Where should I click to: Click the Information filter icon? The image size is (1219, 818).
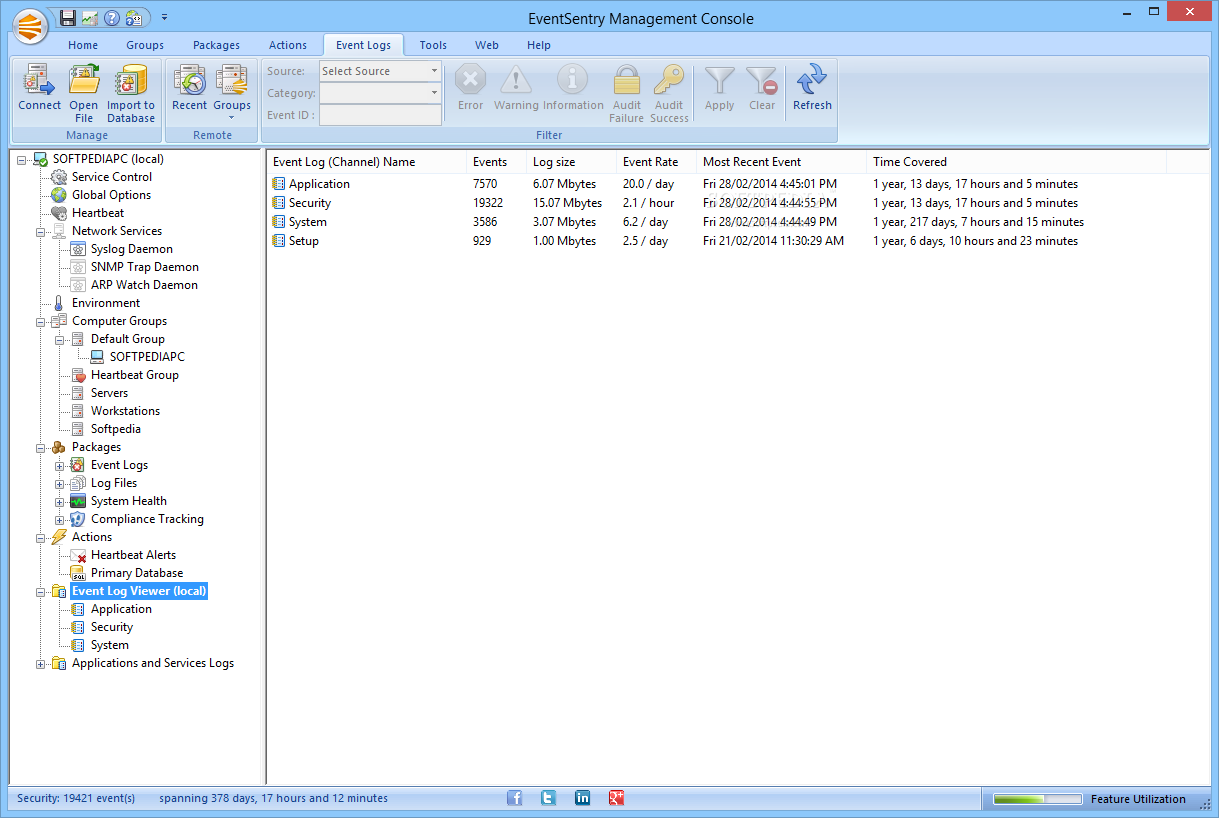tap(573, 81)
